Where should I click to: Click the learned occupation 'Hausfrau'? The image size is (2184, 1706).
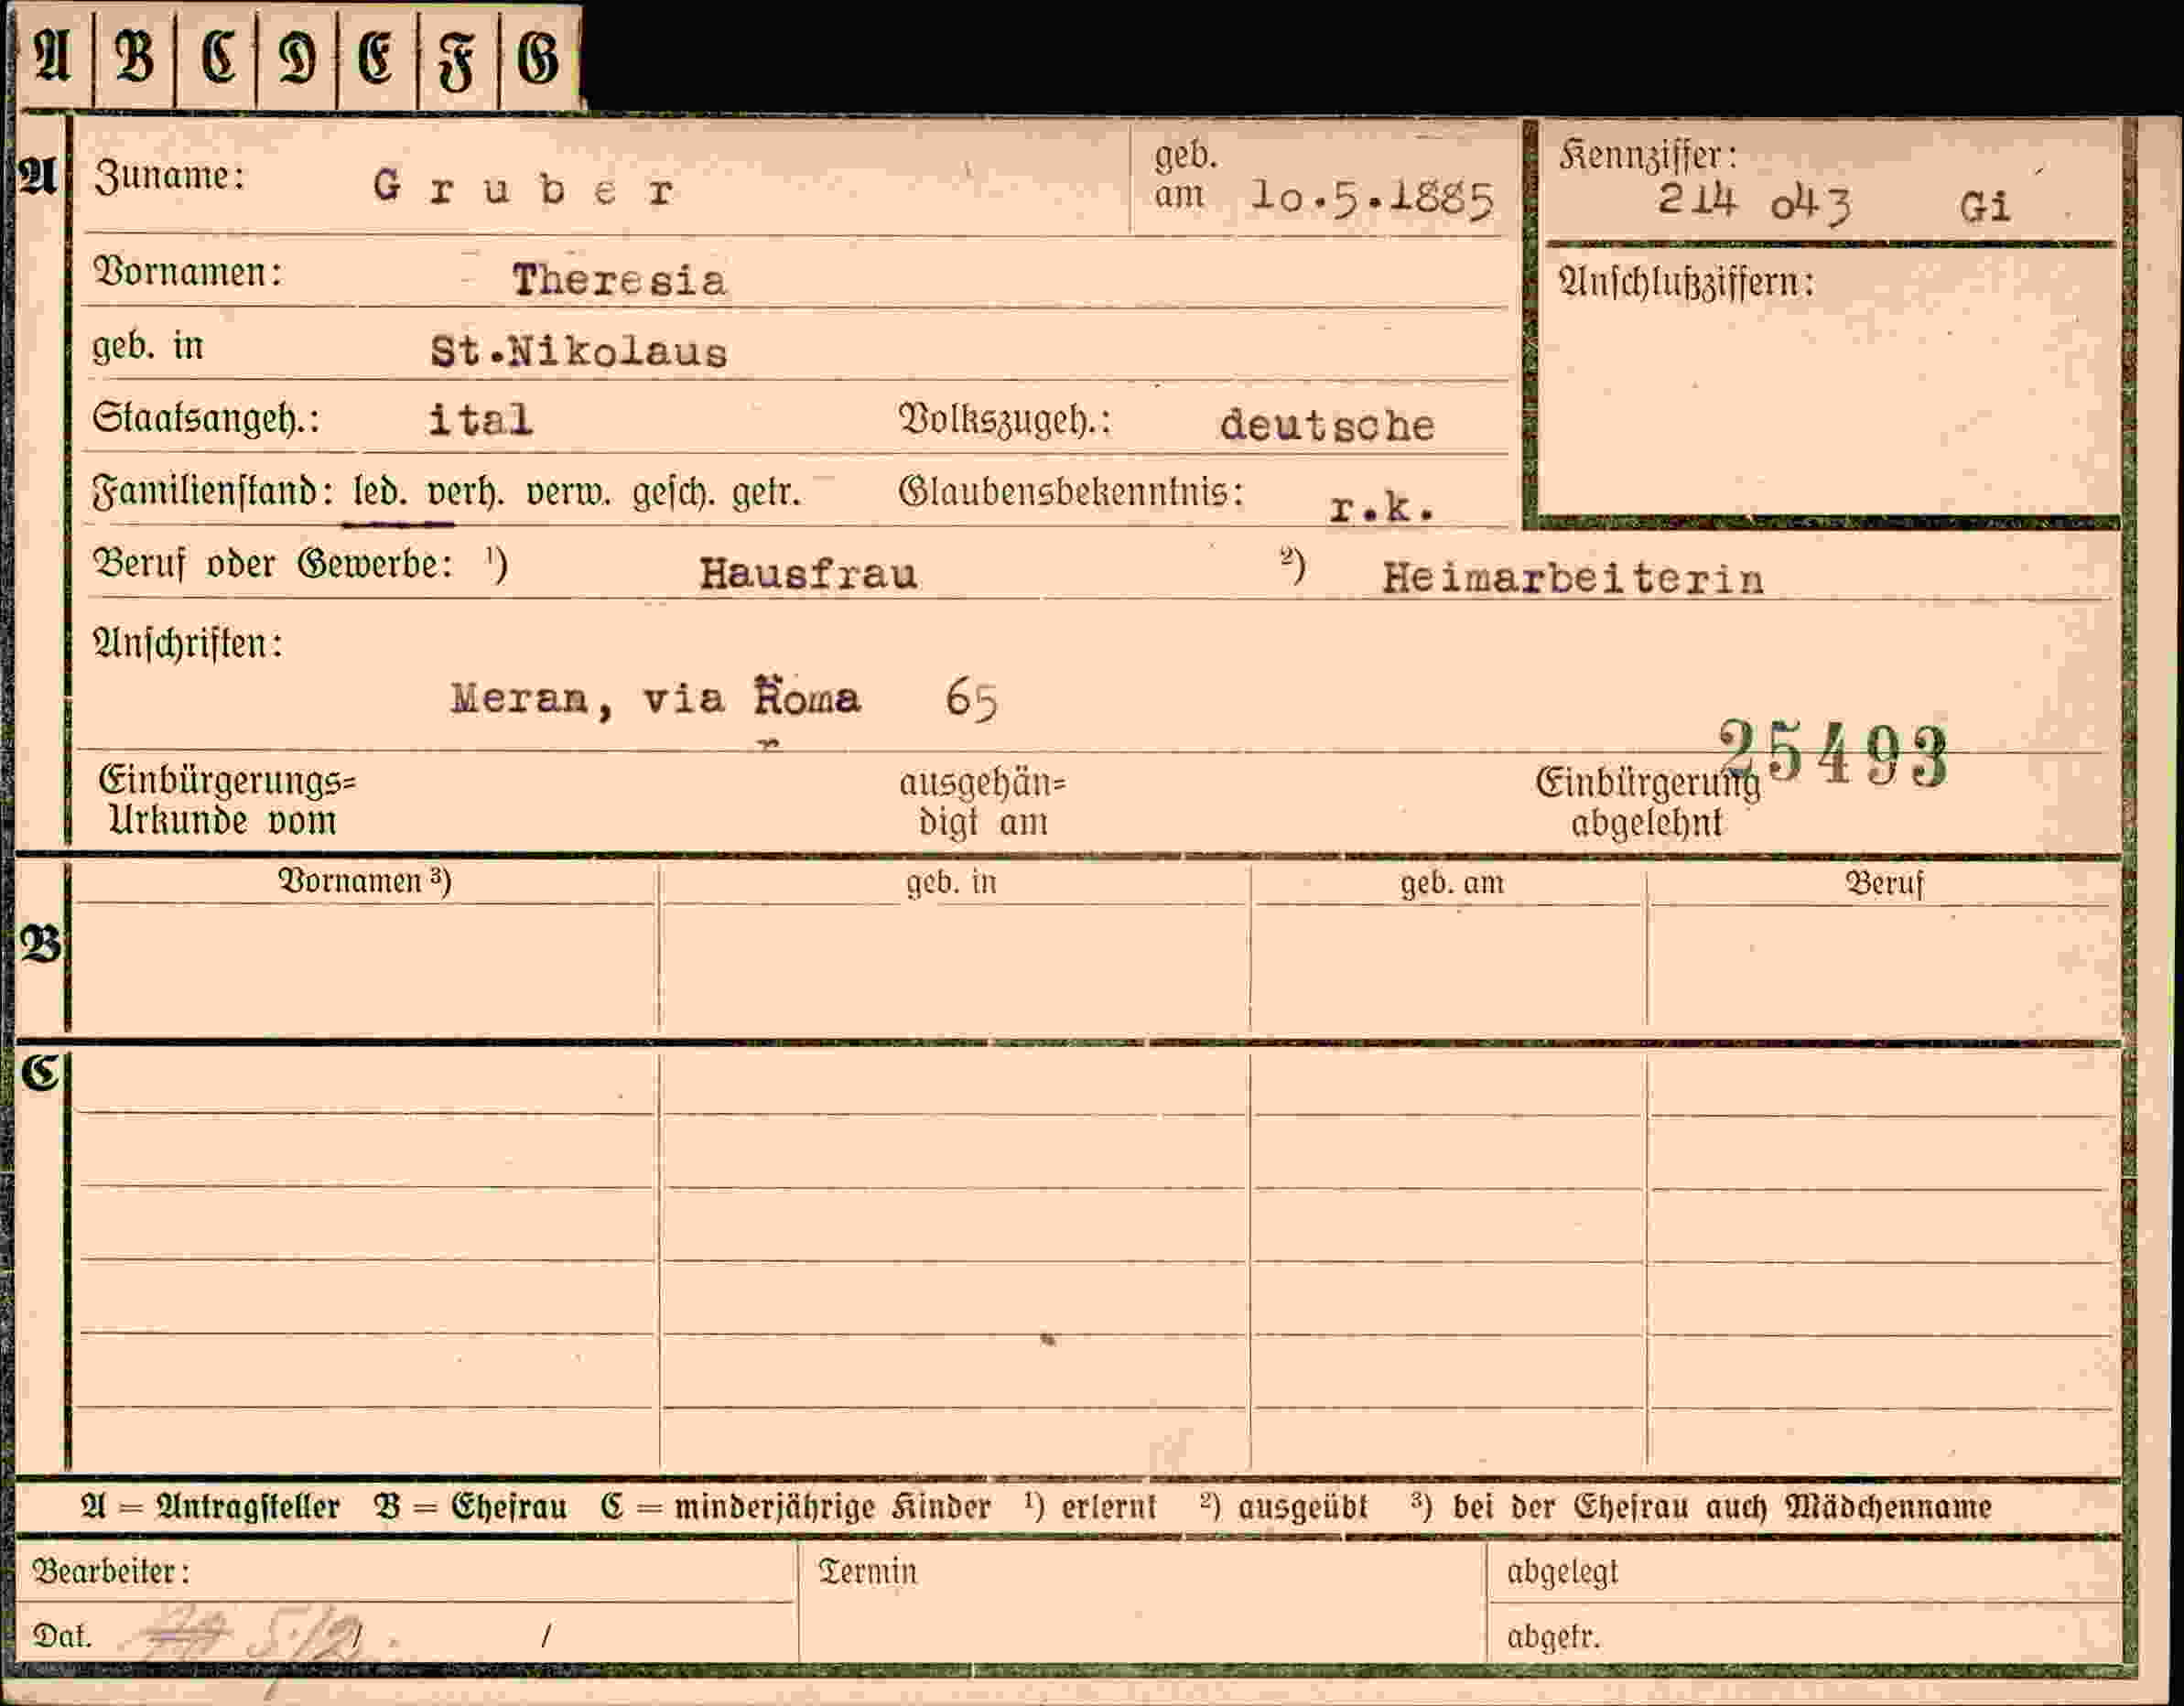[x=808, y=574]
